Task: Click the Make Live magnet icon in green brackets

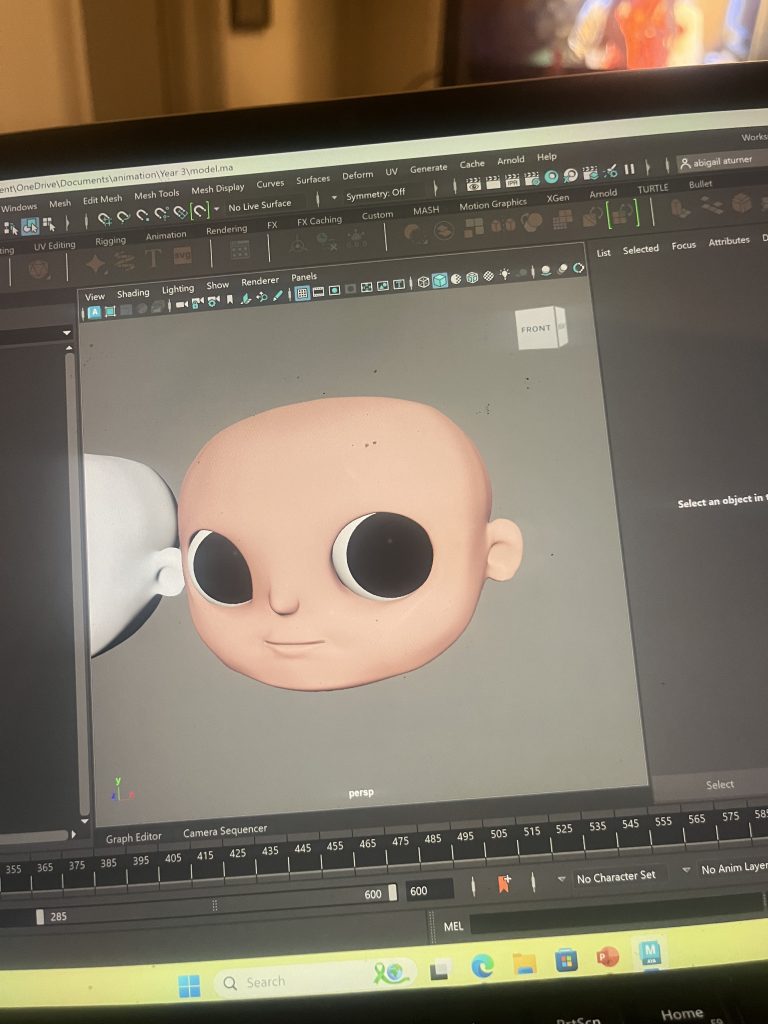Action: (200, 210)
